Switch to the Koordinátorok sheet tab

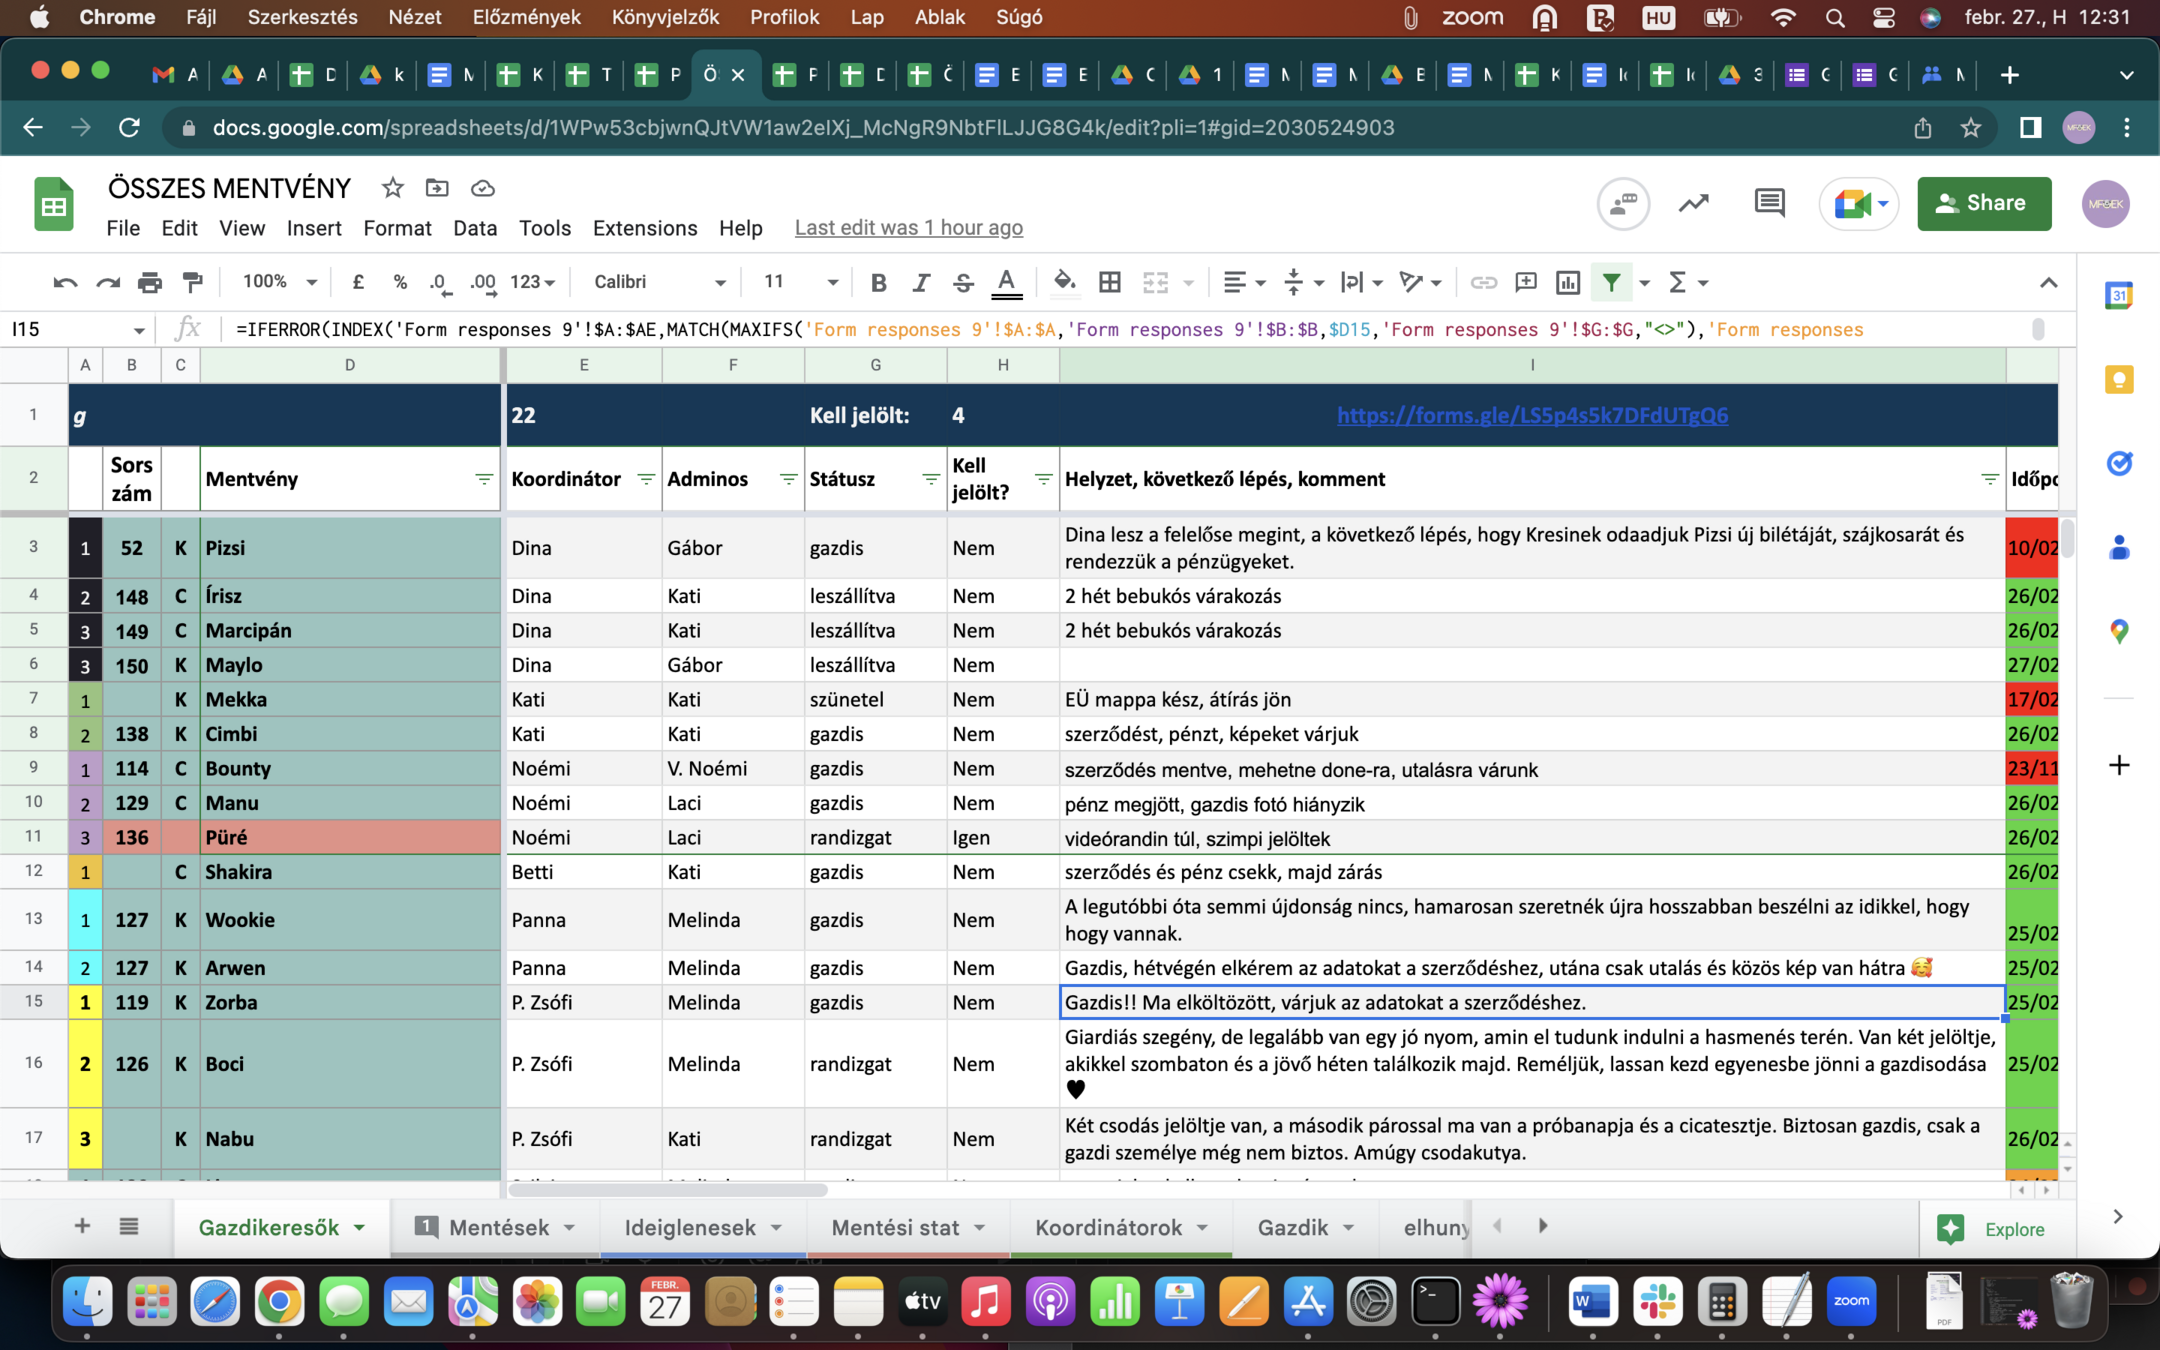point(1108,1227)
